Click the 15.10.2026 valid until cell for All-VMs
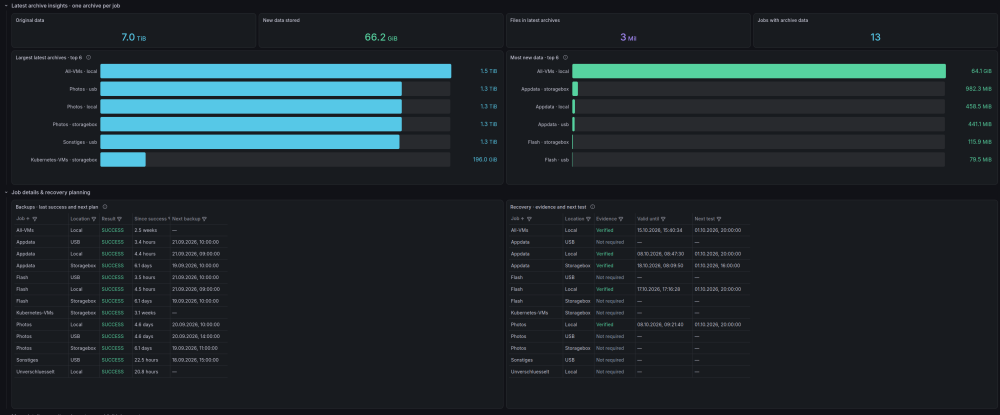 (x=663, y=230)
